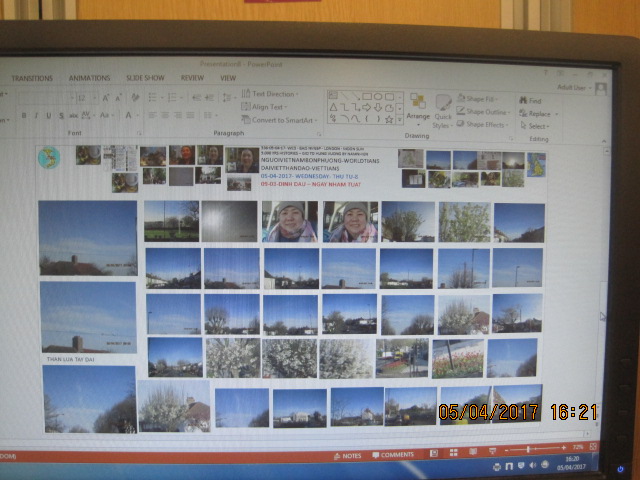
Task: Apply bulleted list
Action: click(x=154, y=98)
